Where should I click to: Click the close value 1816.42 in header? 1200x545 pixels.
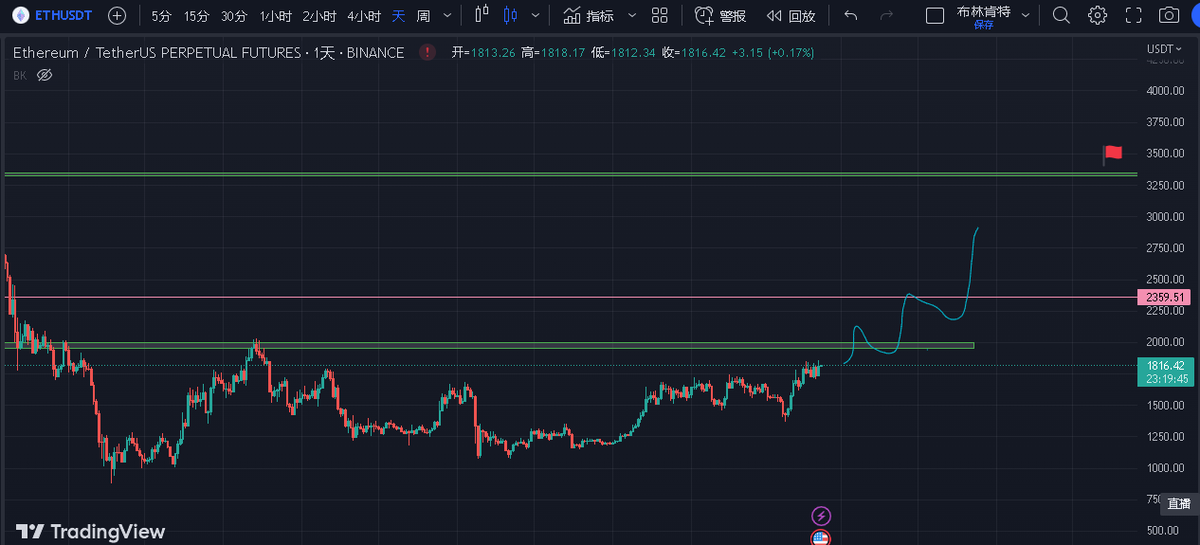point(704,52)
